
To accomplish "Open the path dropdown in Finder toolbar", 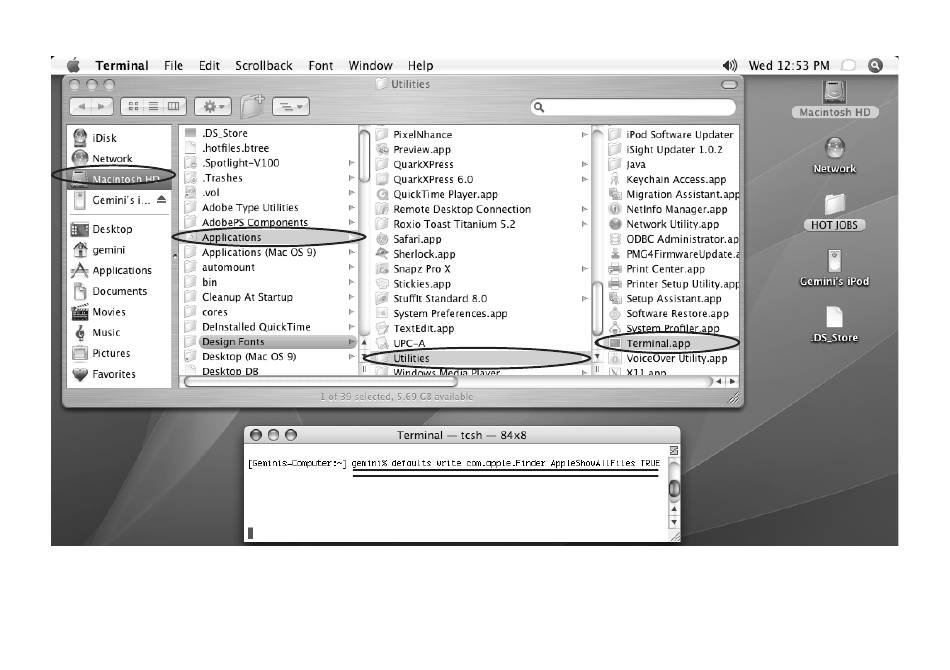I will pos(291,107).
